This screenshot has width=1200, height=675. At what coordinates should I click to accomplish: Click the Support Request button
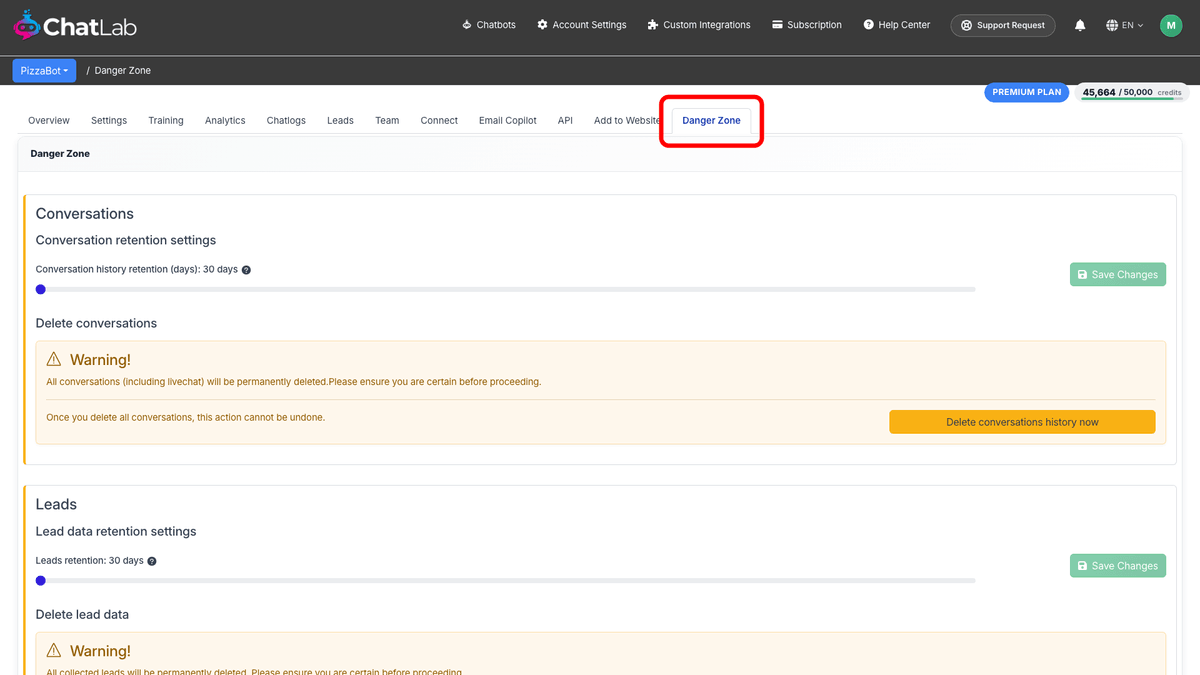1003,25
